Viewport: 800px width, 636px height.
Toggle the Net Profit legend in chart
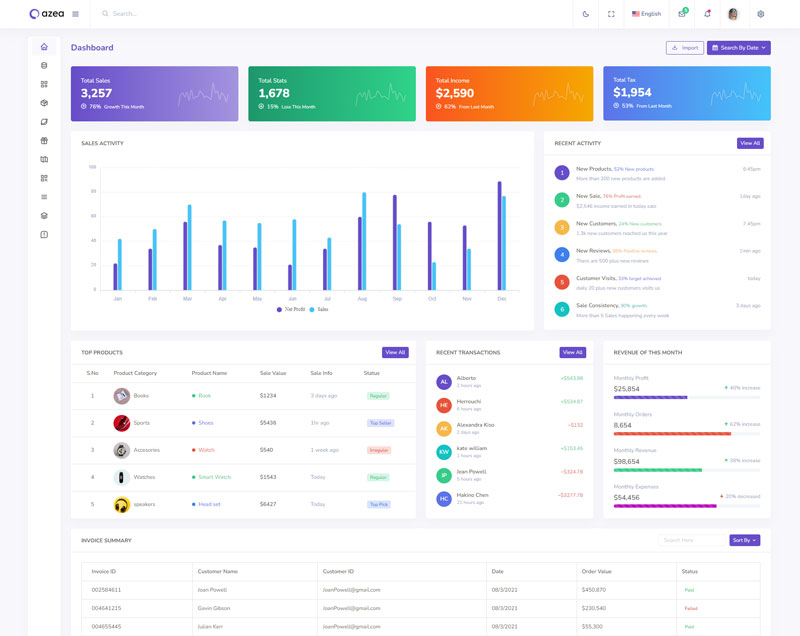tap(290, 310)
